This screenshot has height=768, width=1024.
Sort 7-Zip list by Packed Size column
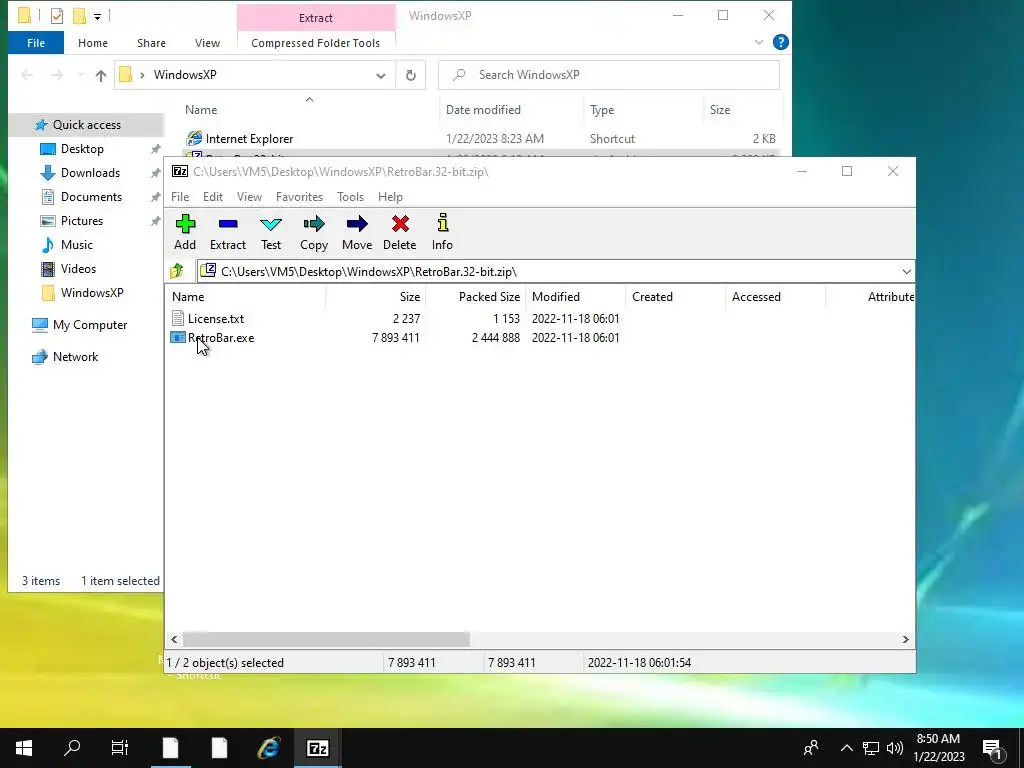[x=475, y=296]
